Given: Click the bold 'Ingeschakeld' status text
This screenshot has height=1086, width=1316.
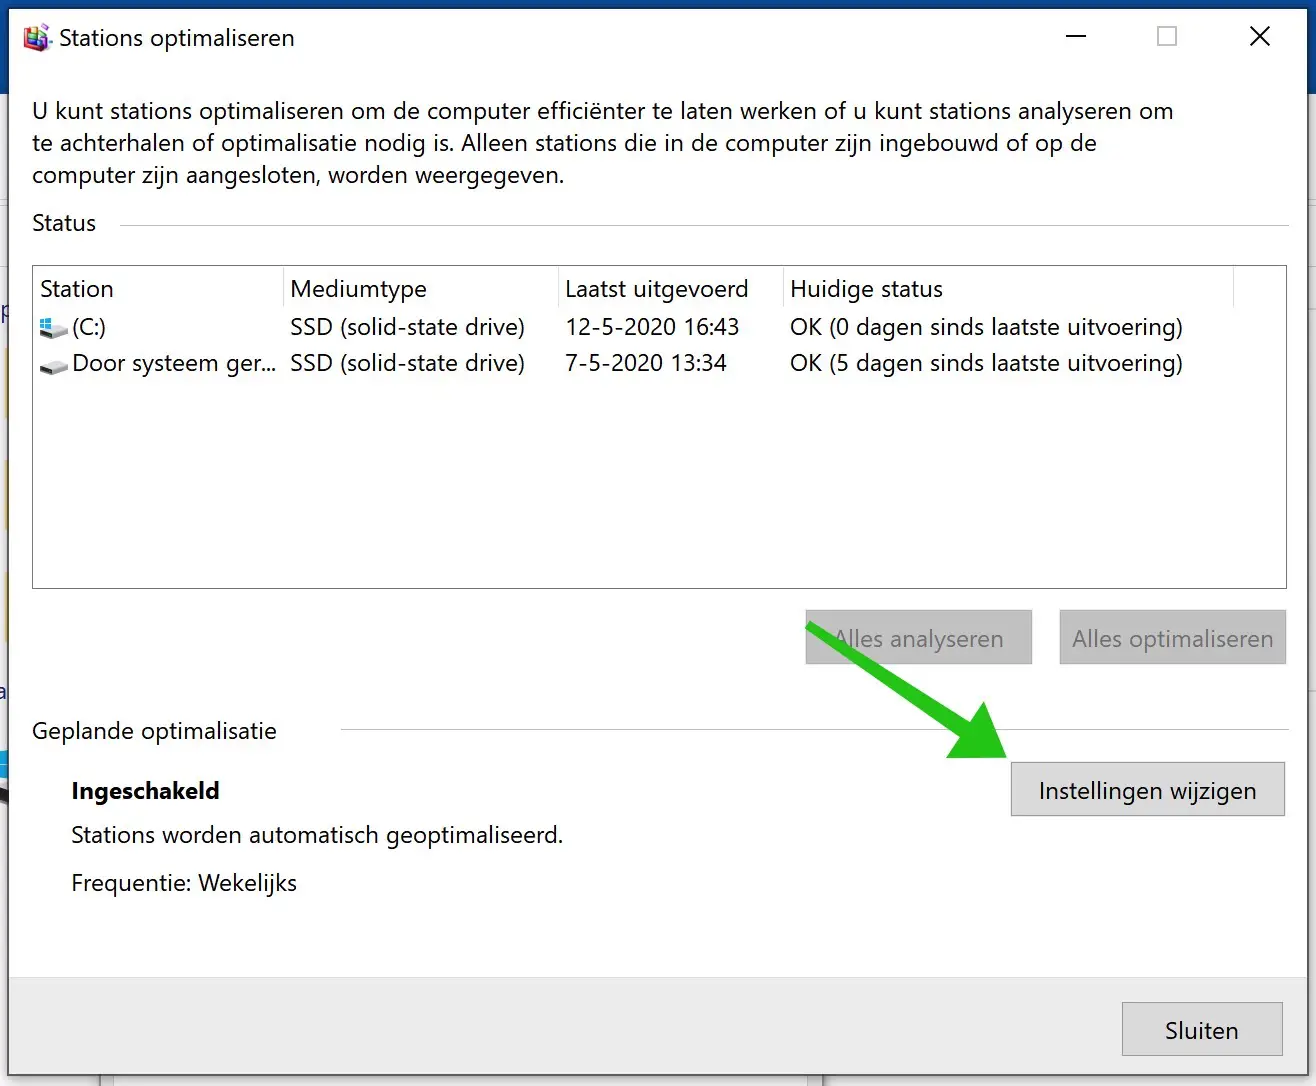Looking at the screenshot, I should point(145,791).
